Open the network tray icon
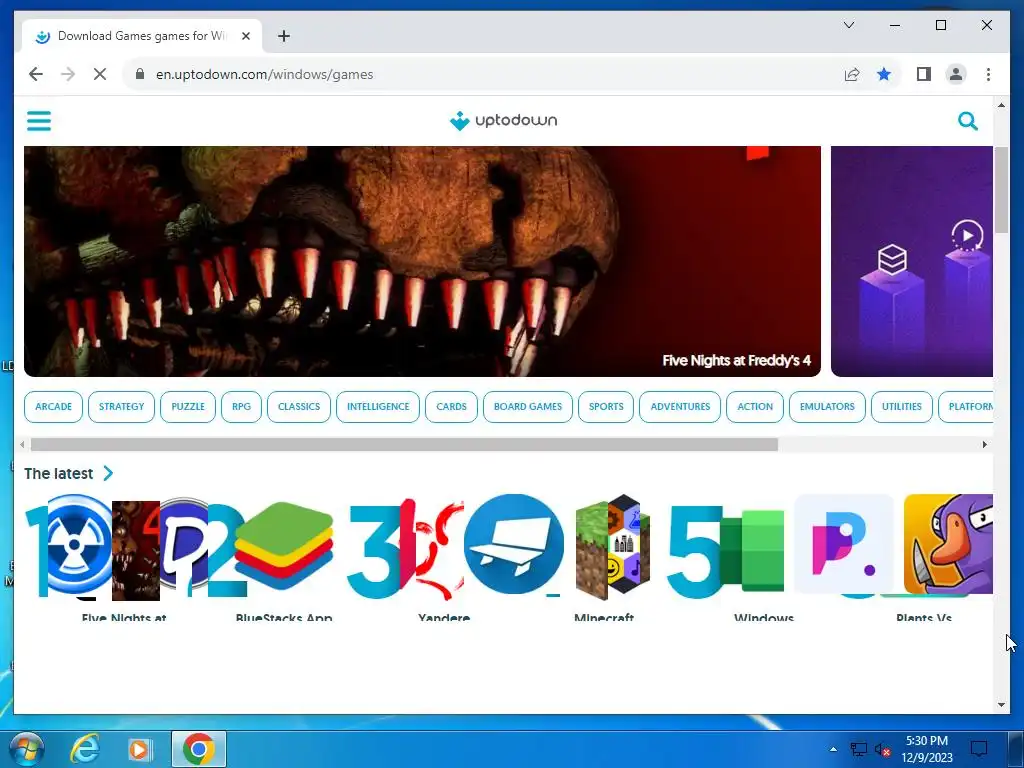The image size is (1024, 768). [x=858, y=750]
